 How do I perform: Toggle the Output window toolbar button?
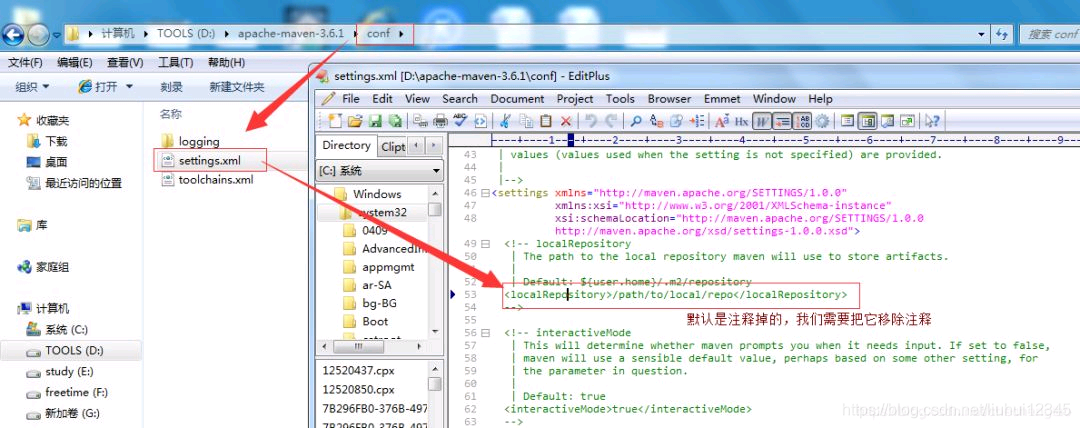[x=889, y=121]
